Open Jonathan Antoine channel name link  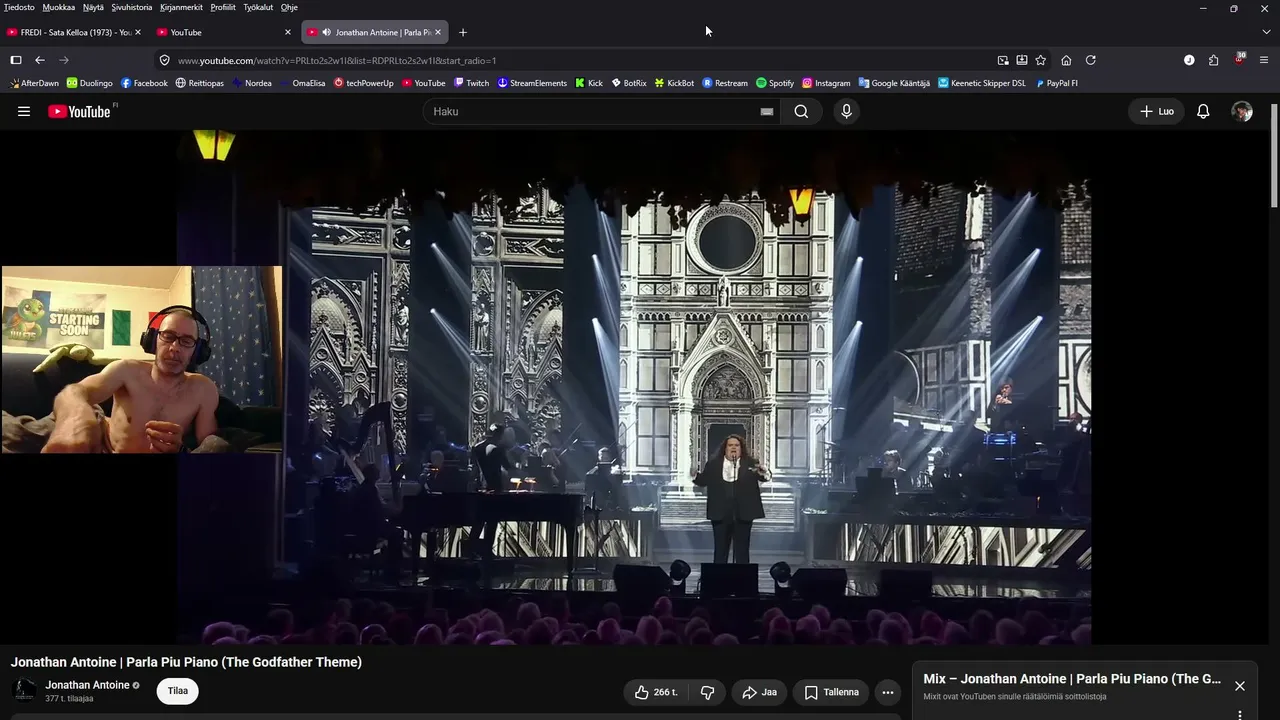(87, 685)
